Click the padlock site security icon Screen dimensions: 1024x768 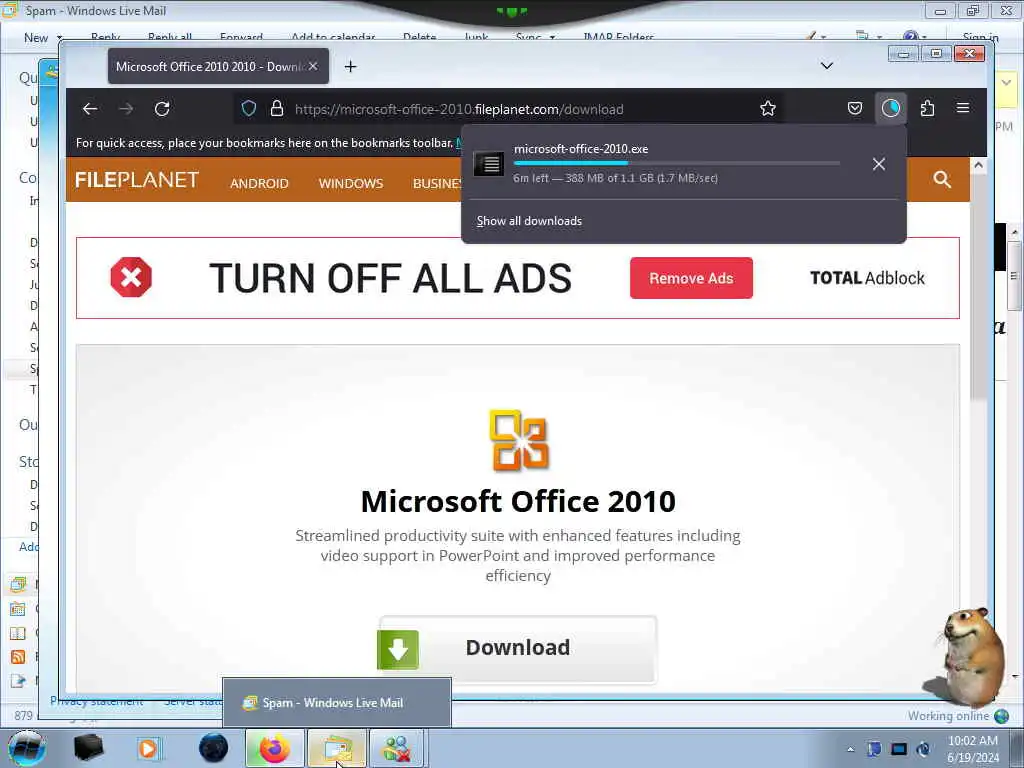(277, 108)
